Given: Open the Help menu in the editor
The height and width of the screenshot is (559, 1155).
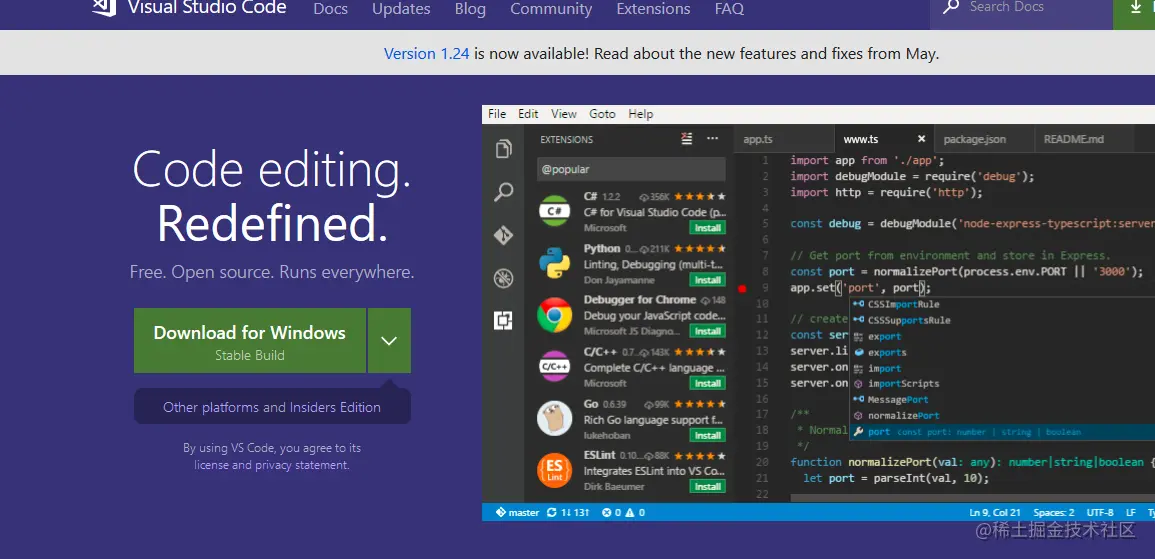Looking at the screenshot, I should [641, 114].
